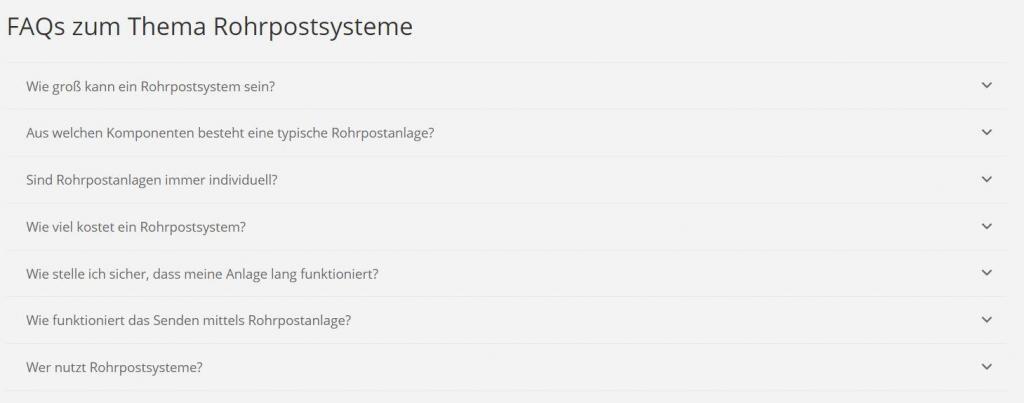Open the FAQ about typische Rohrpostanlage Komponenten
This screenshot has height=403, width=1024.
point(230,133)
